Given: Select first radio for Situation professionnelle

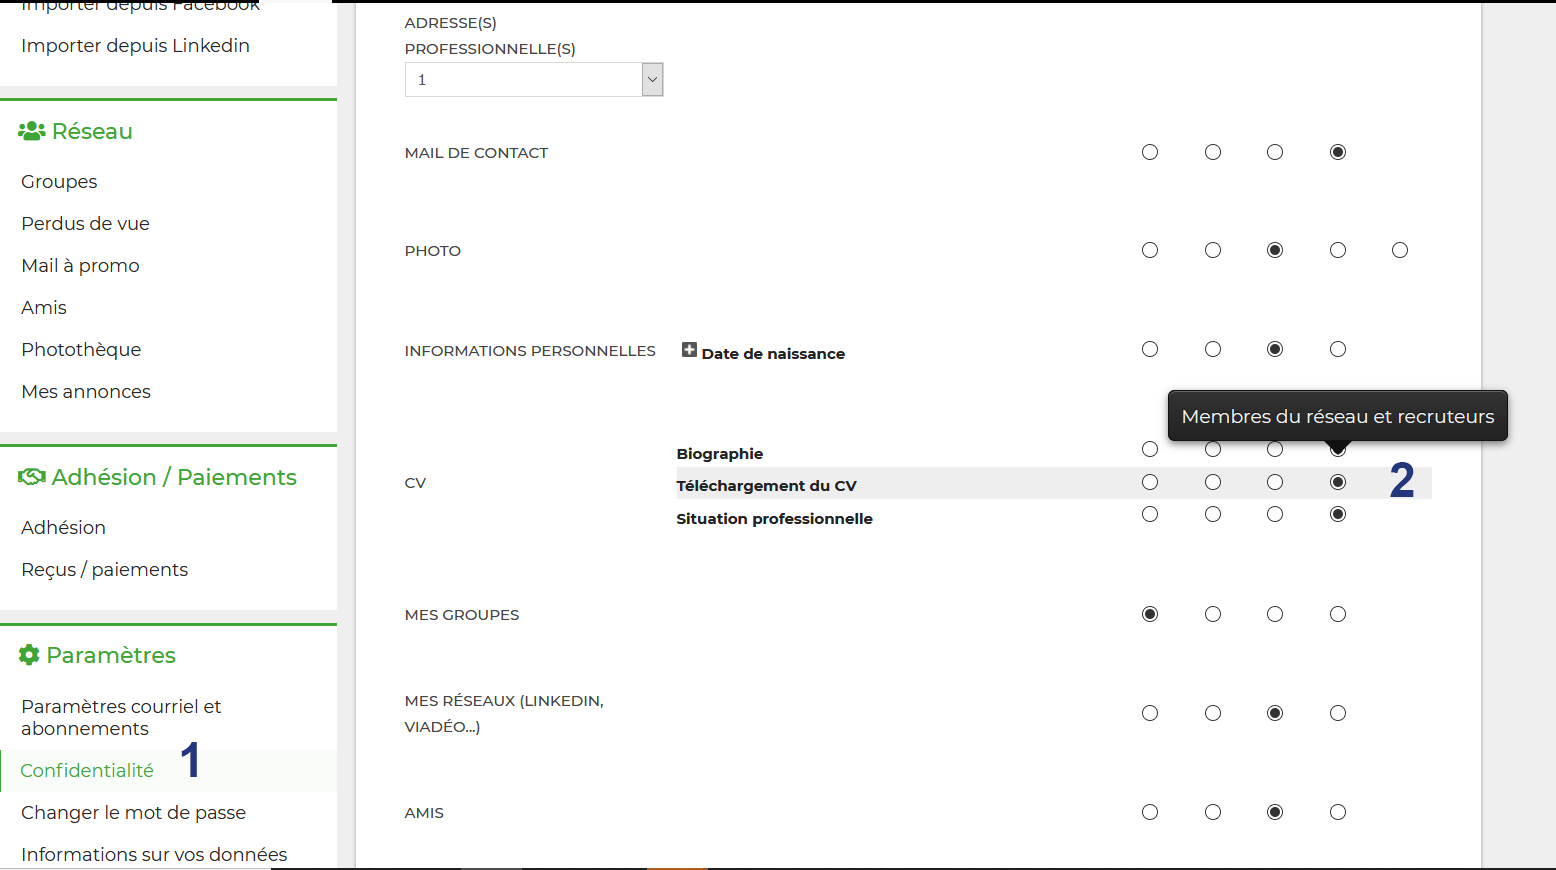Looking at the screenshot, I should click(x=1150, y=514).
